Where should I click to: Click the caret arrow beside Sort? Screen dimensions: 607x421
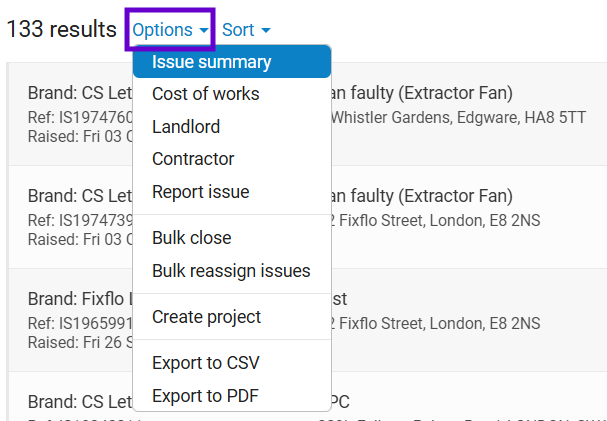click(266, 31)
